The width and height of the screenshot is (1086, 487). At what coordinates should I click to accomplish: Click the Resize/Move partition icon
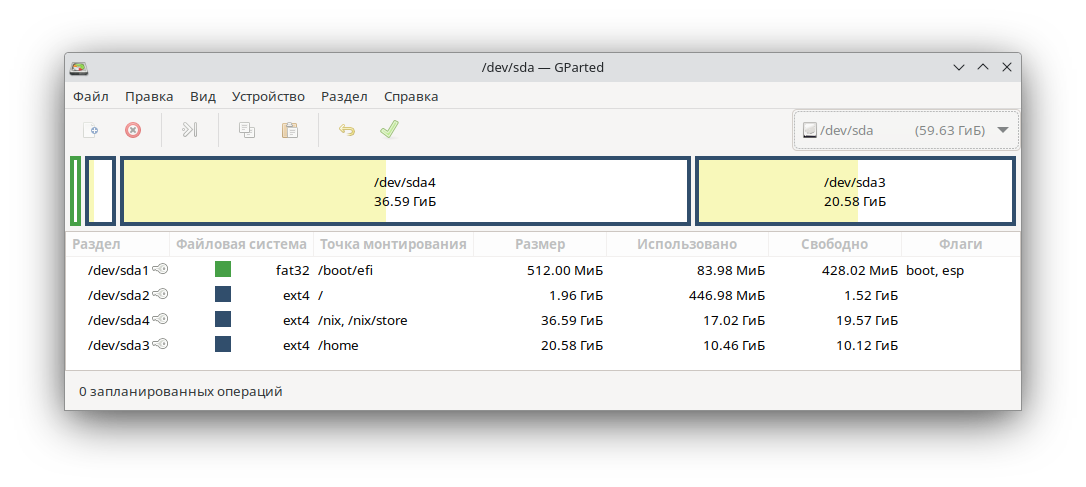(189, 130)
